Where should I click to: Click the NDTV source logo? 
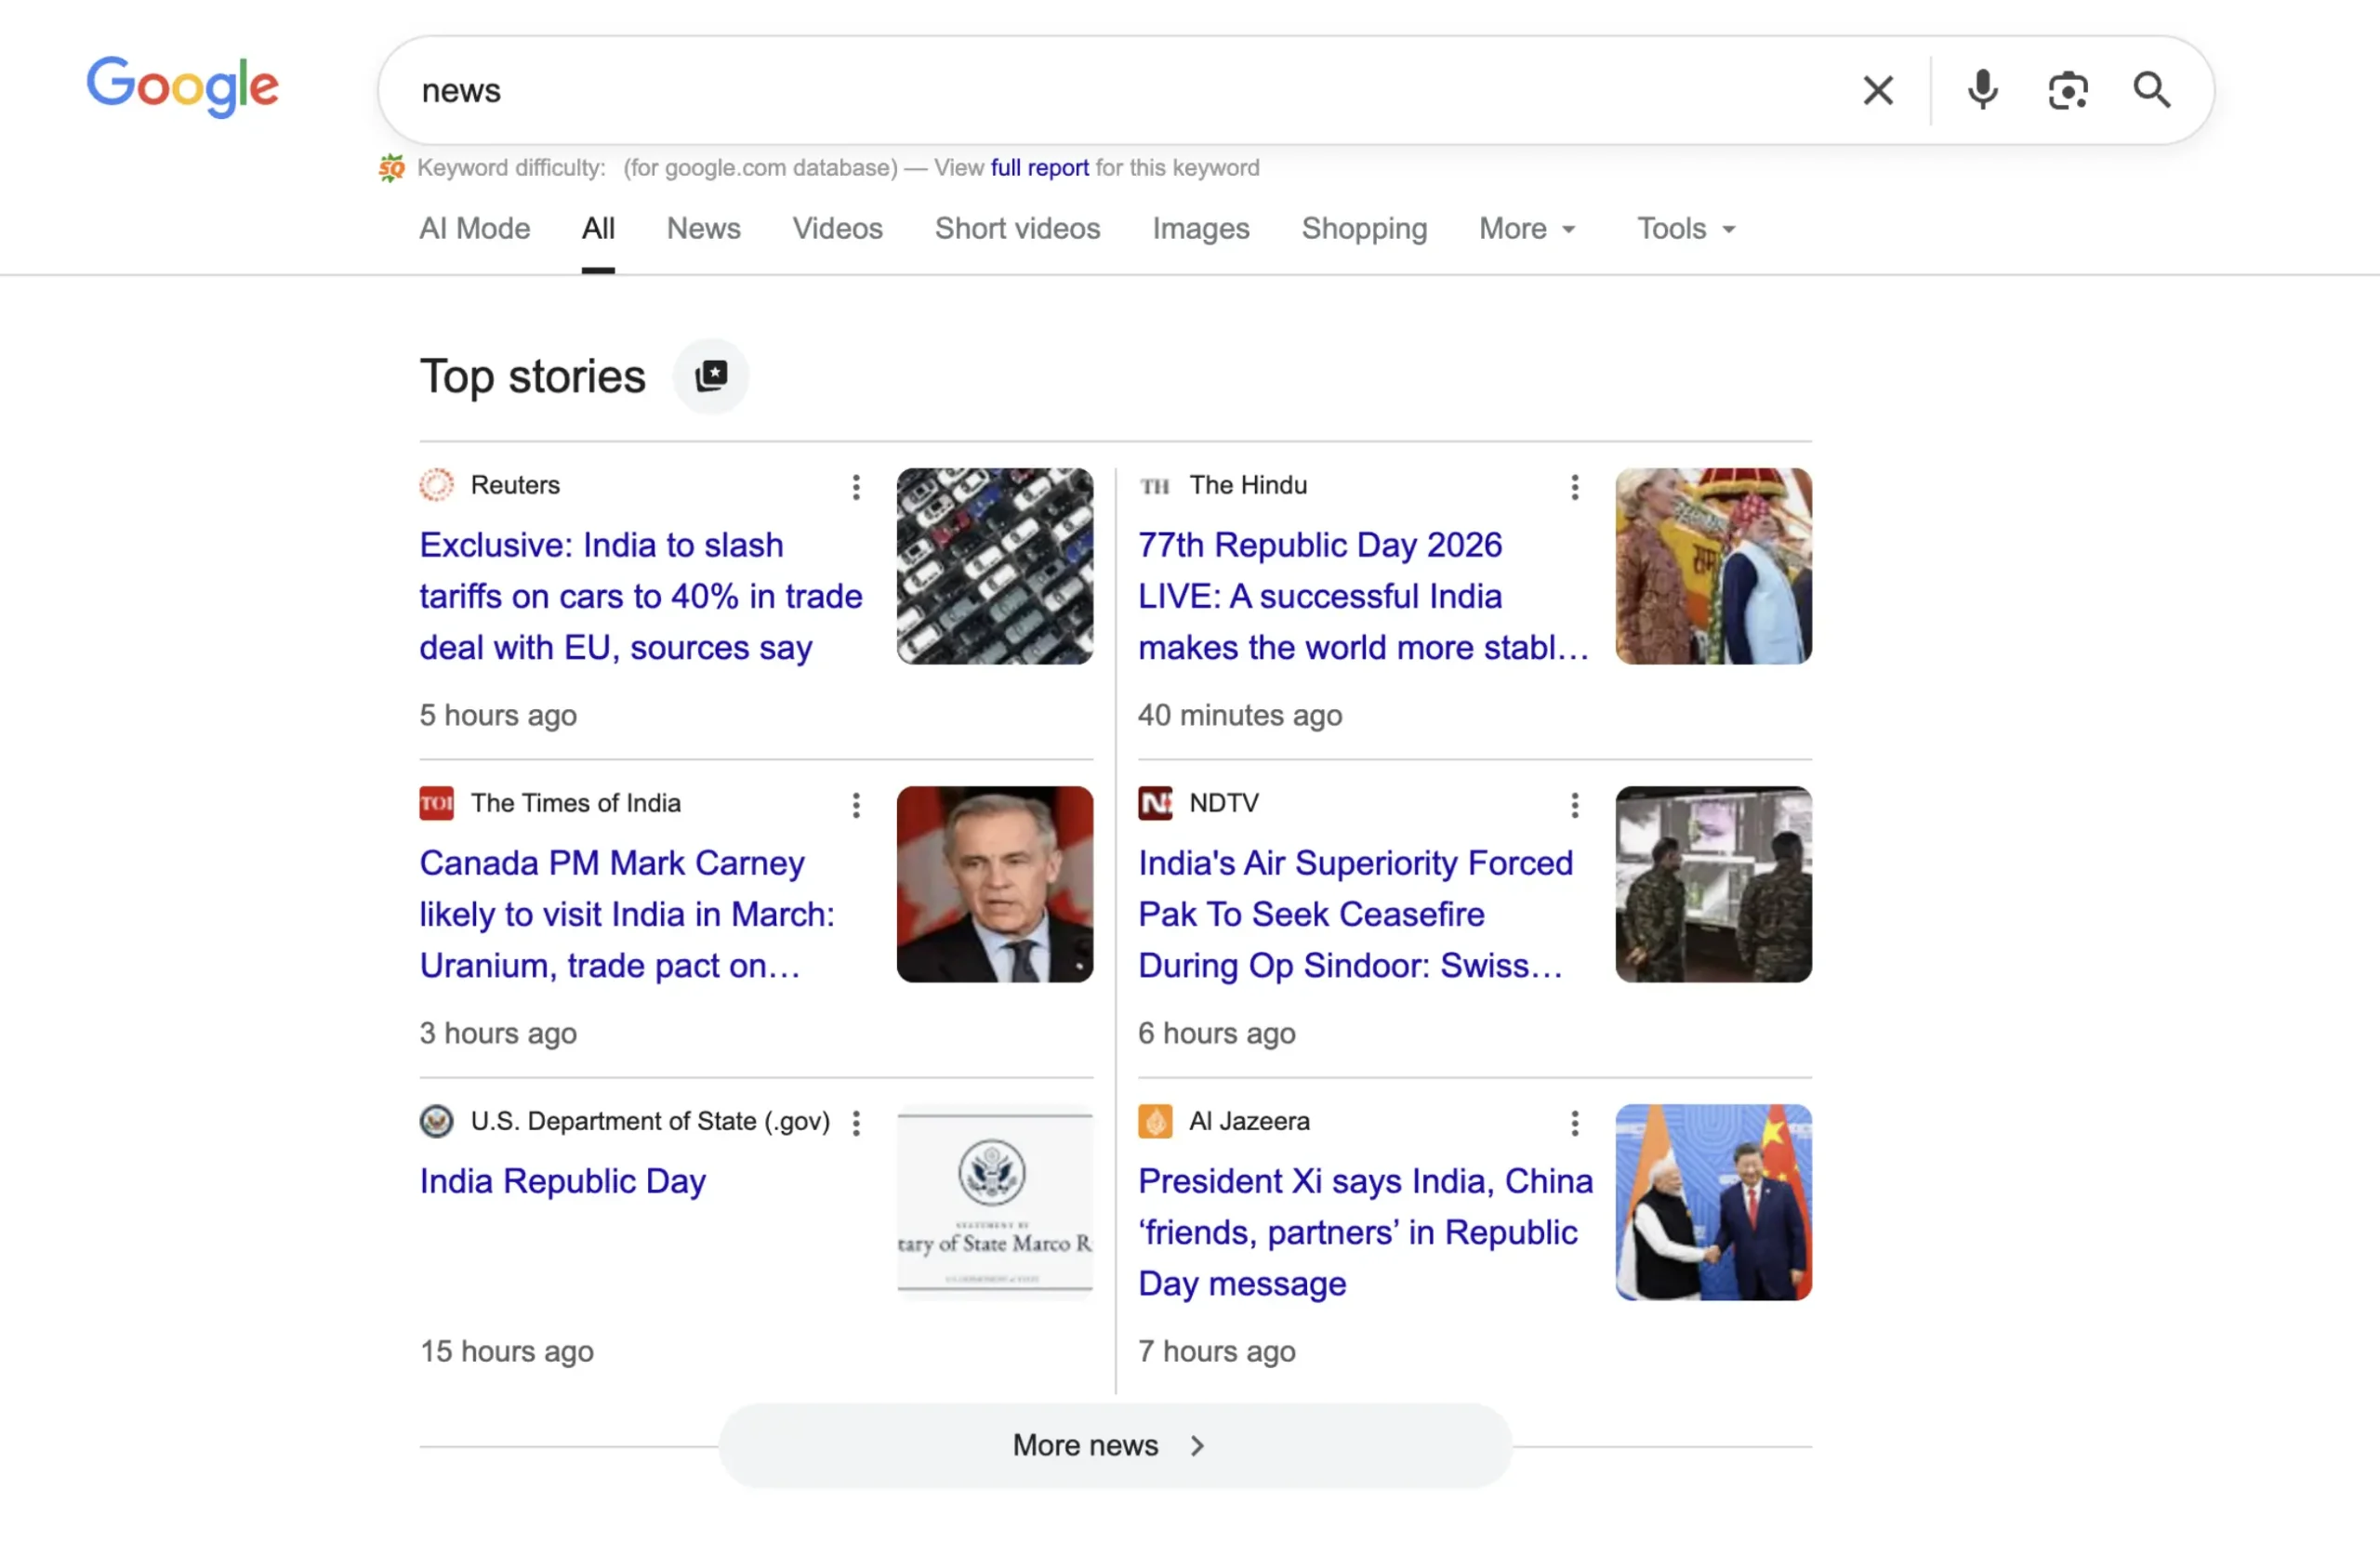click(x=1155, y=803)
